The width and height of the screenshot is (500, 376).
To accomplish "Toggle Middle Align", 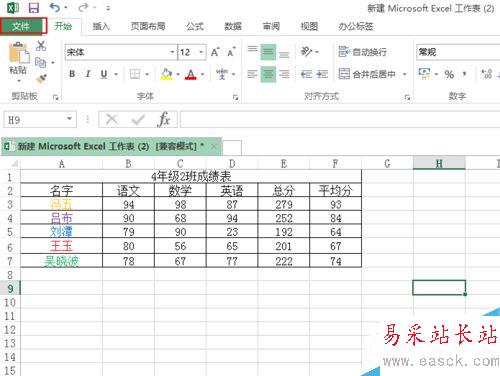I will 268,52.
